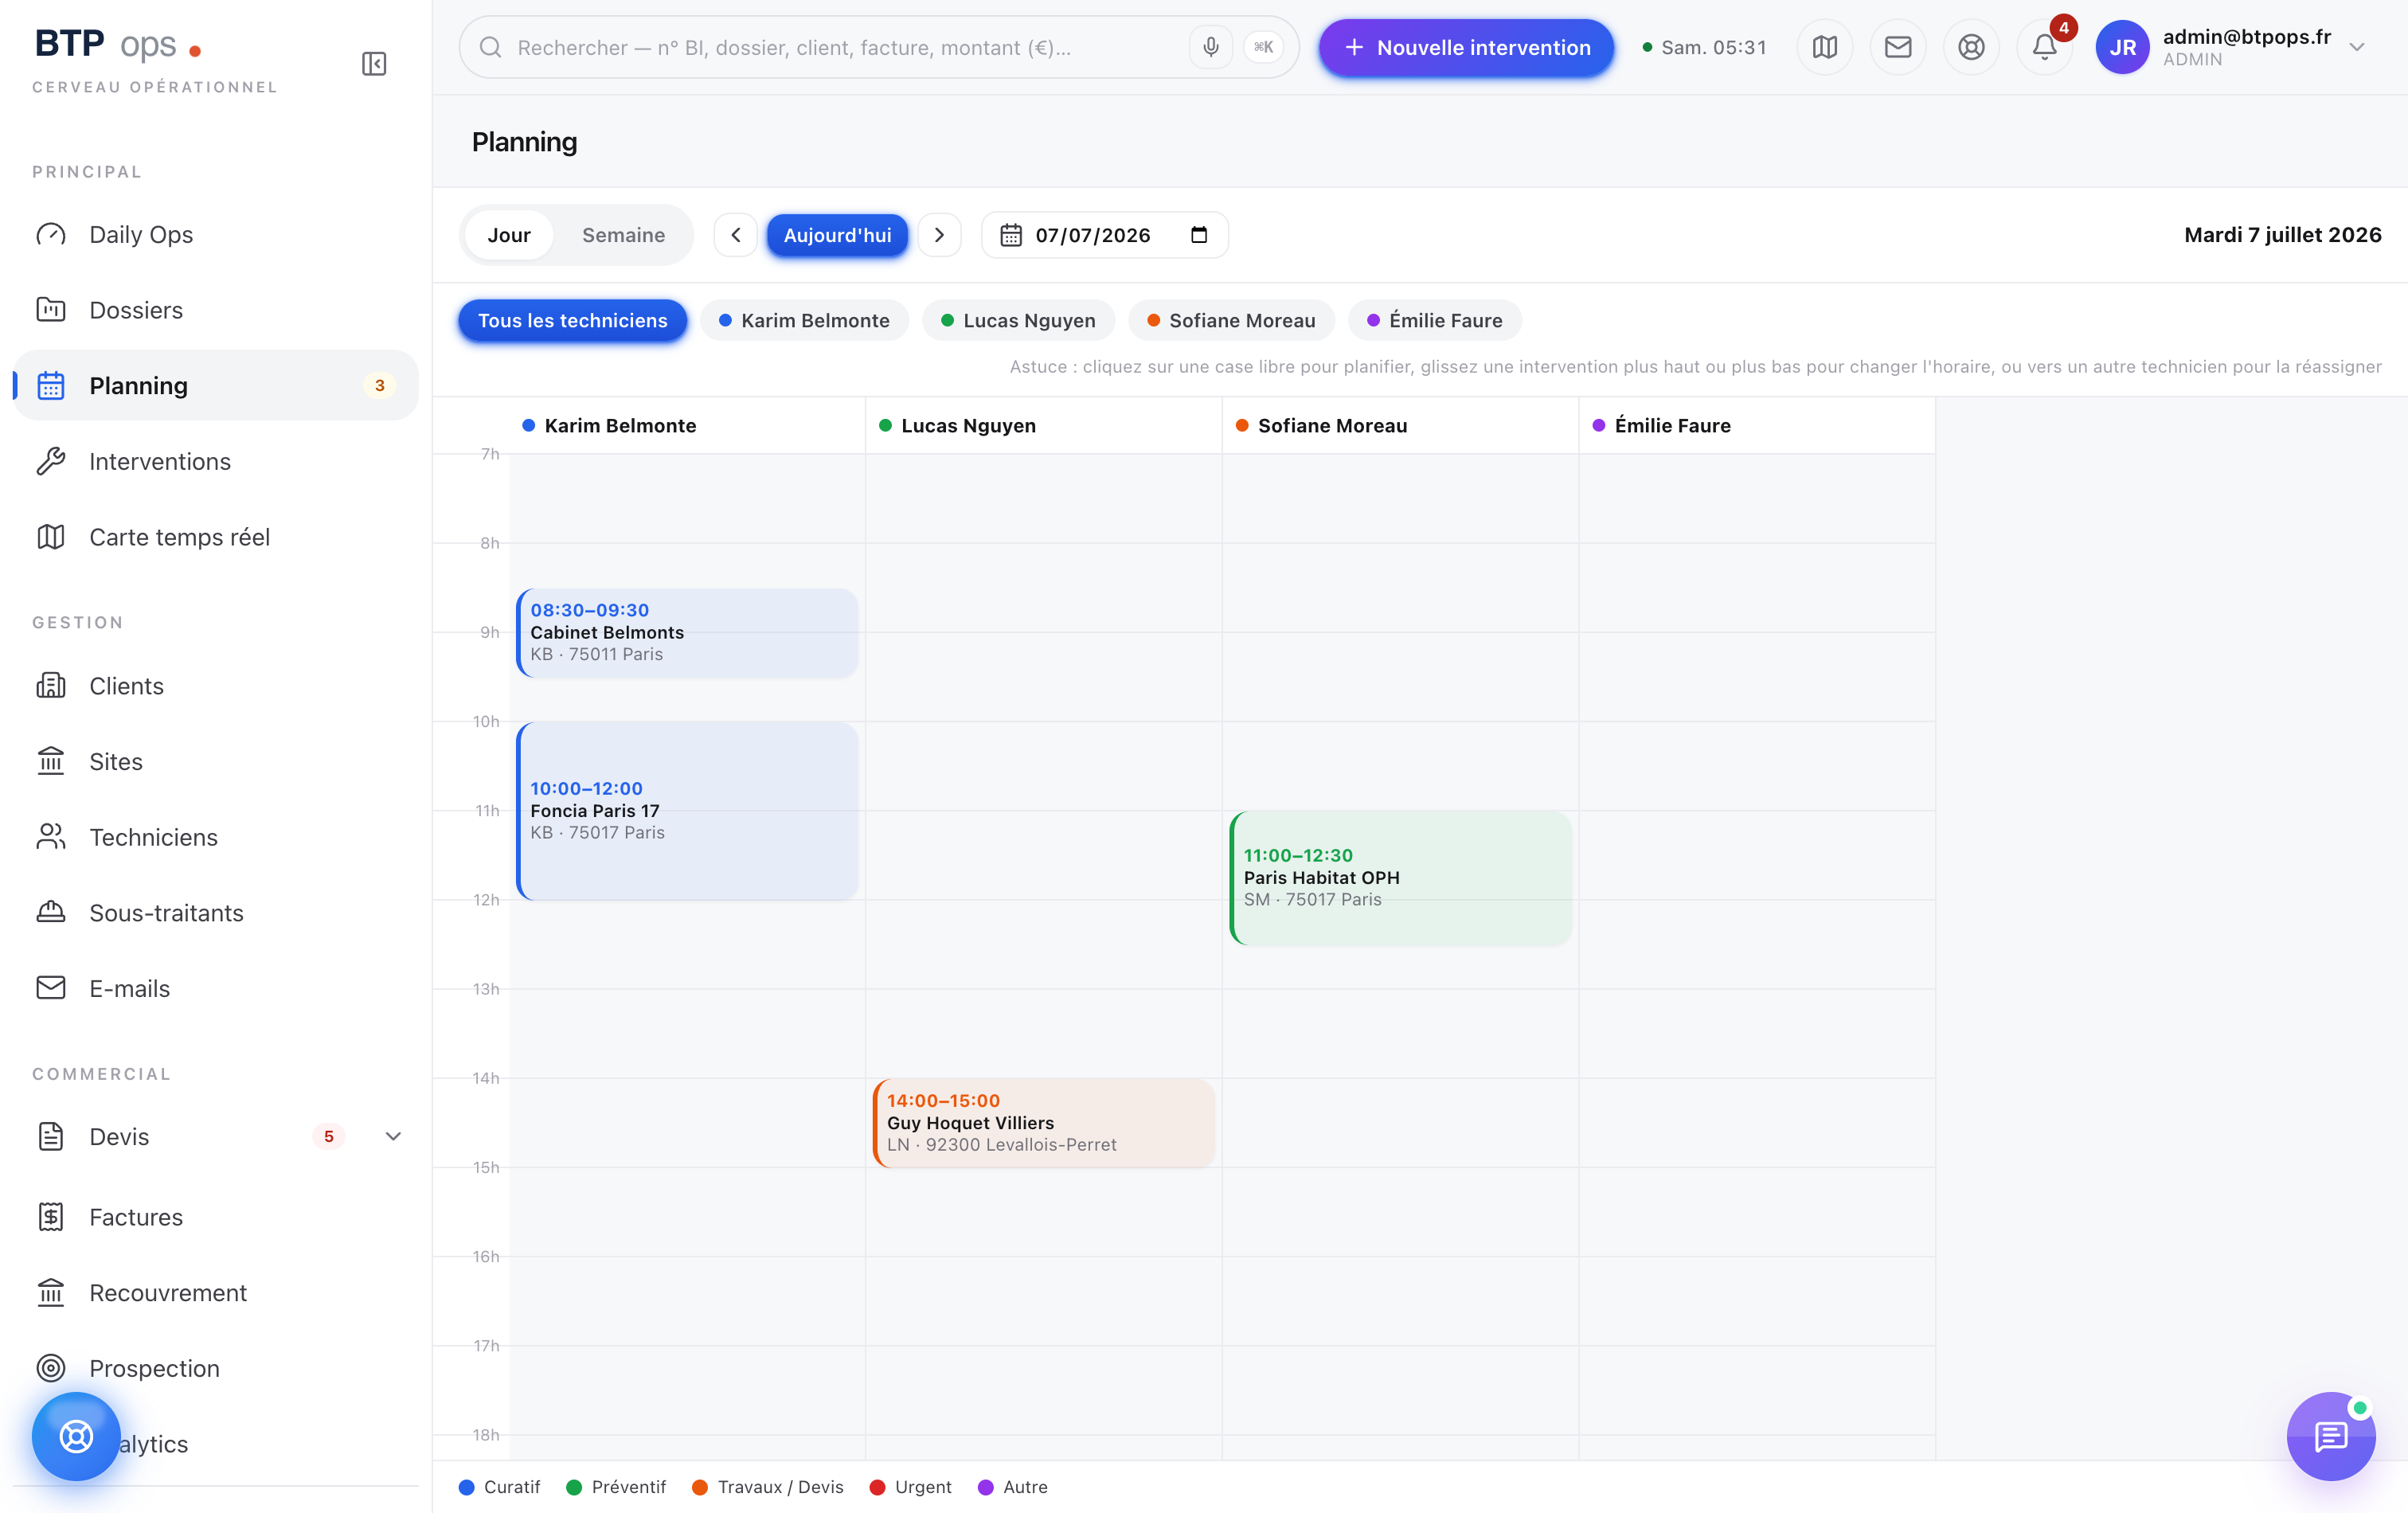The image size is (2408, 1513).
Task: Open the admin account dropdown chevron
Action: click(x=2357, y=47)
